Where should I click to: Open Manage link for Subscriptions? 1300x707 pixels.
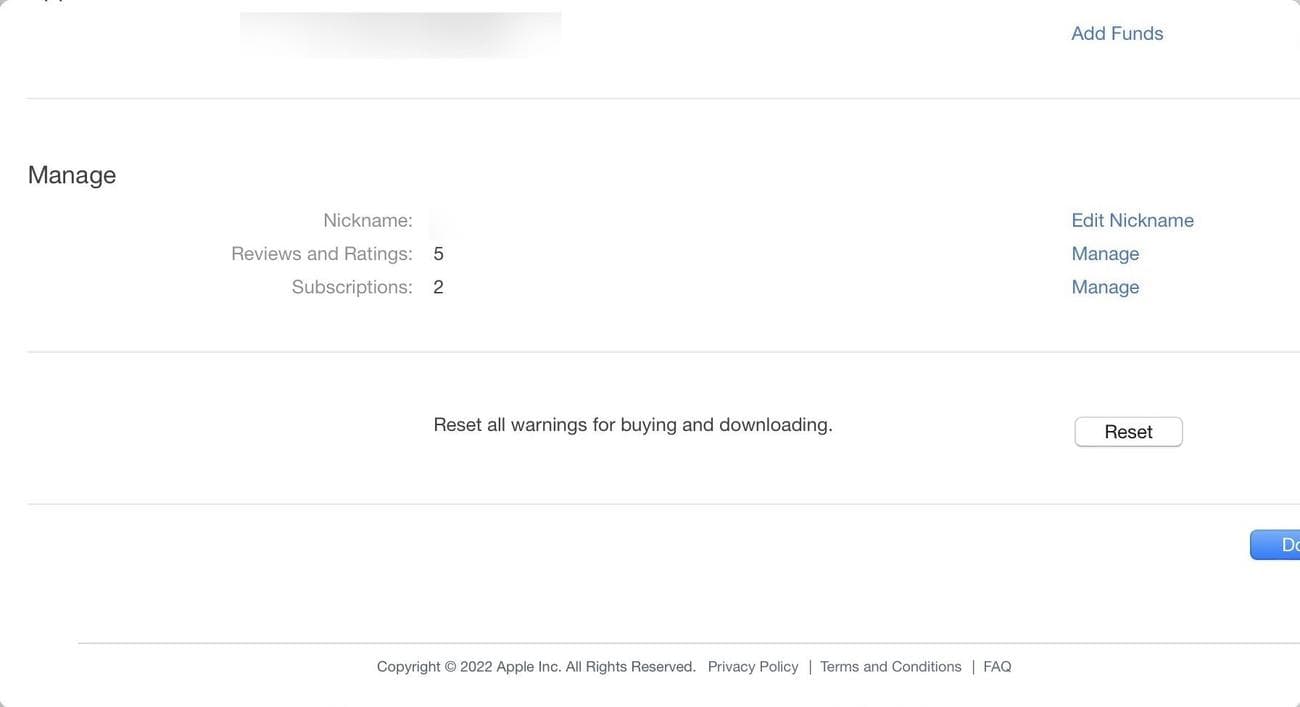pyautogui.click(x=1105, y=287)
